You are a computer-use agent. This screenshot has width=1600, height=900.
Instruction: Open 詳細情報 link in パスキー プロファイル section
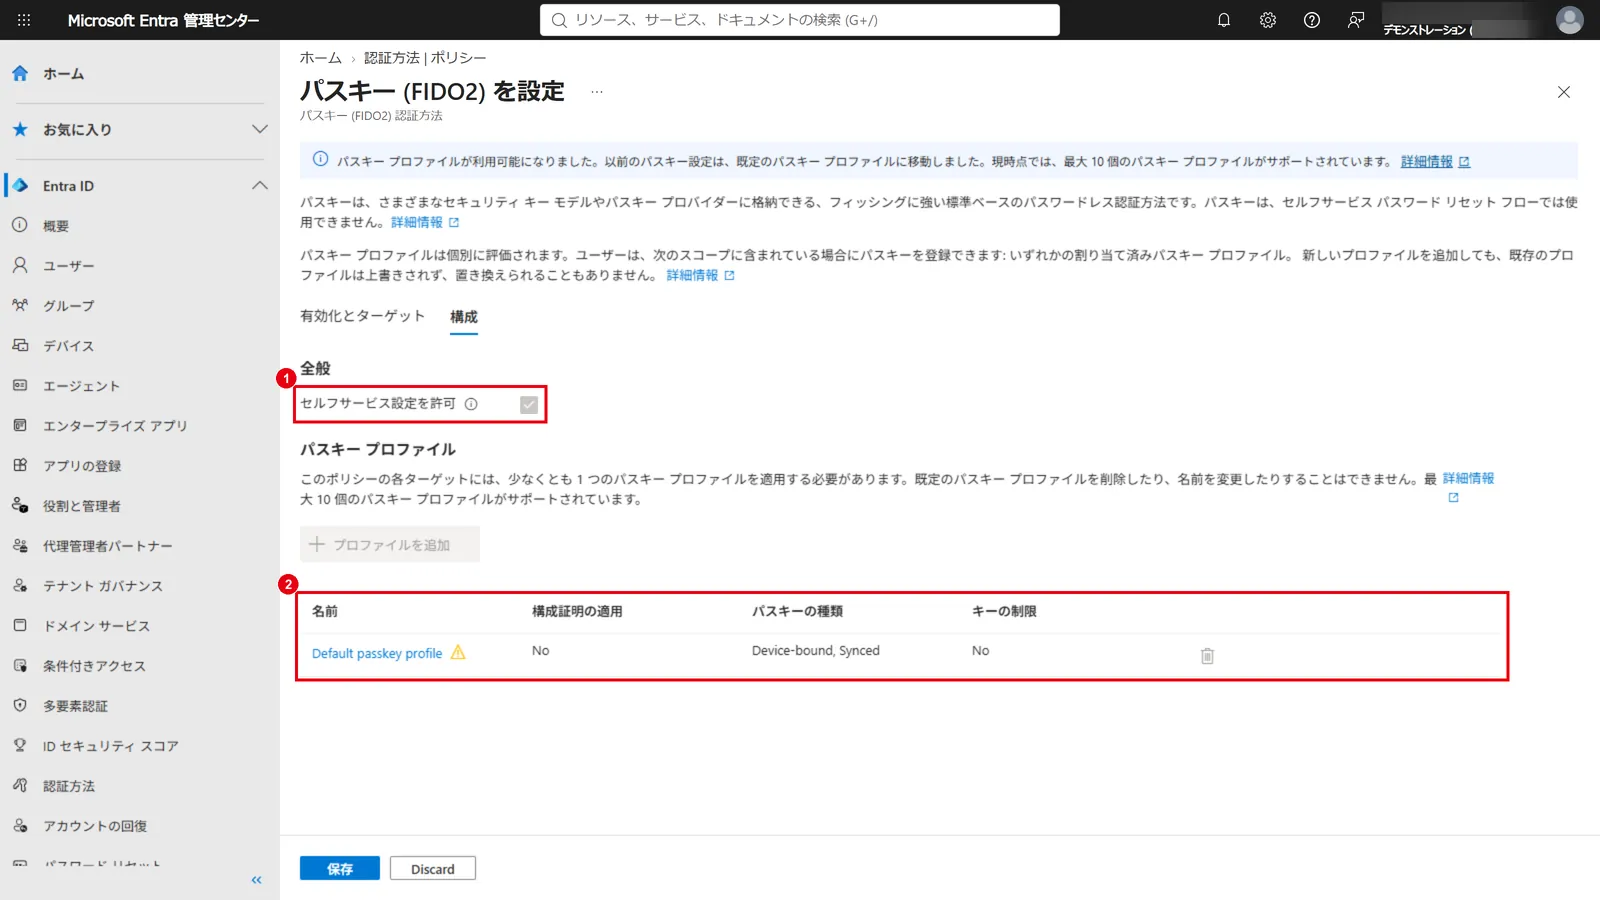(1468, 478)
